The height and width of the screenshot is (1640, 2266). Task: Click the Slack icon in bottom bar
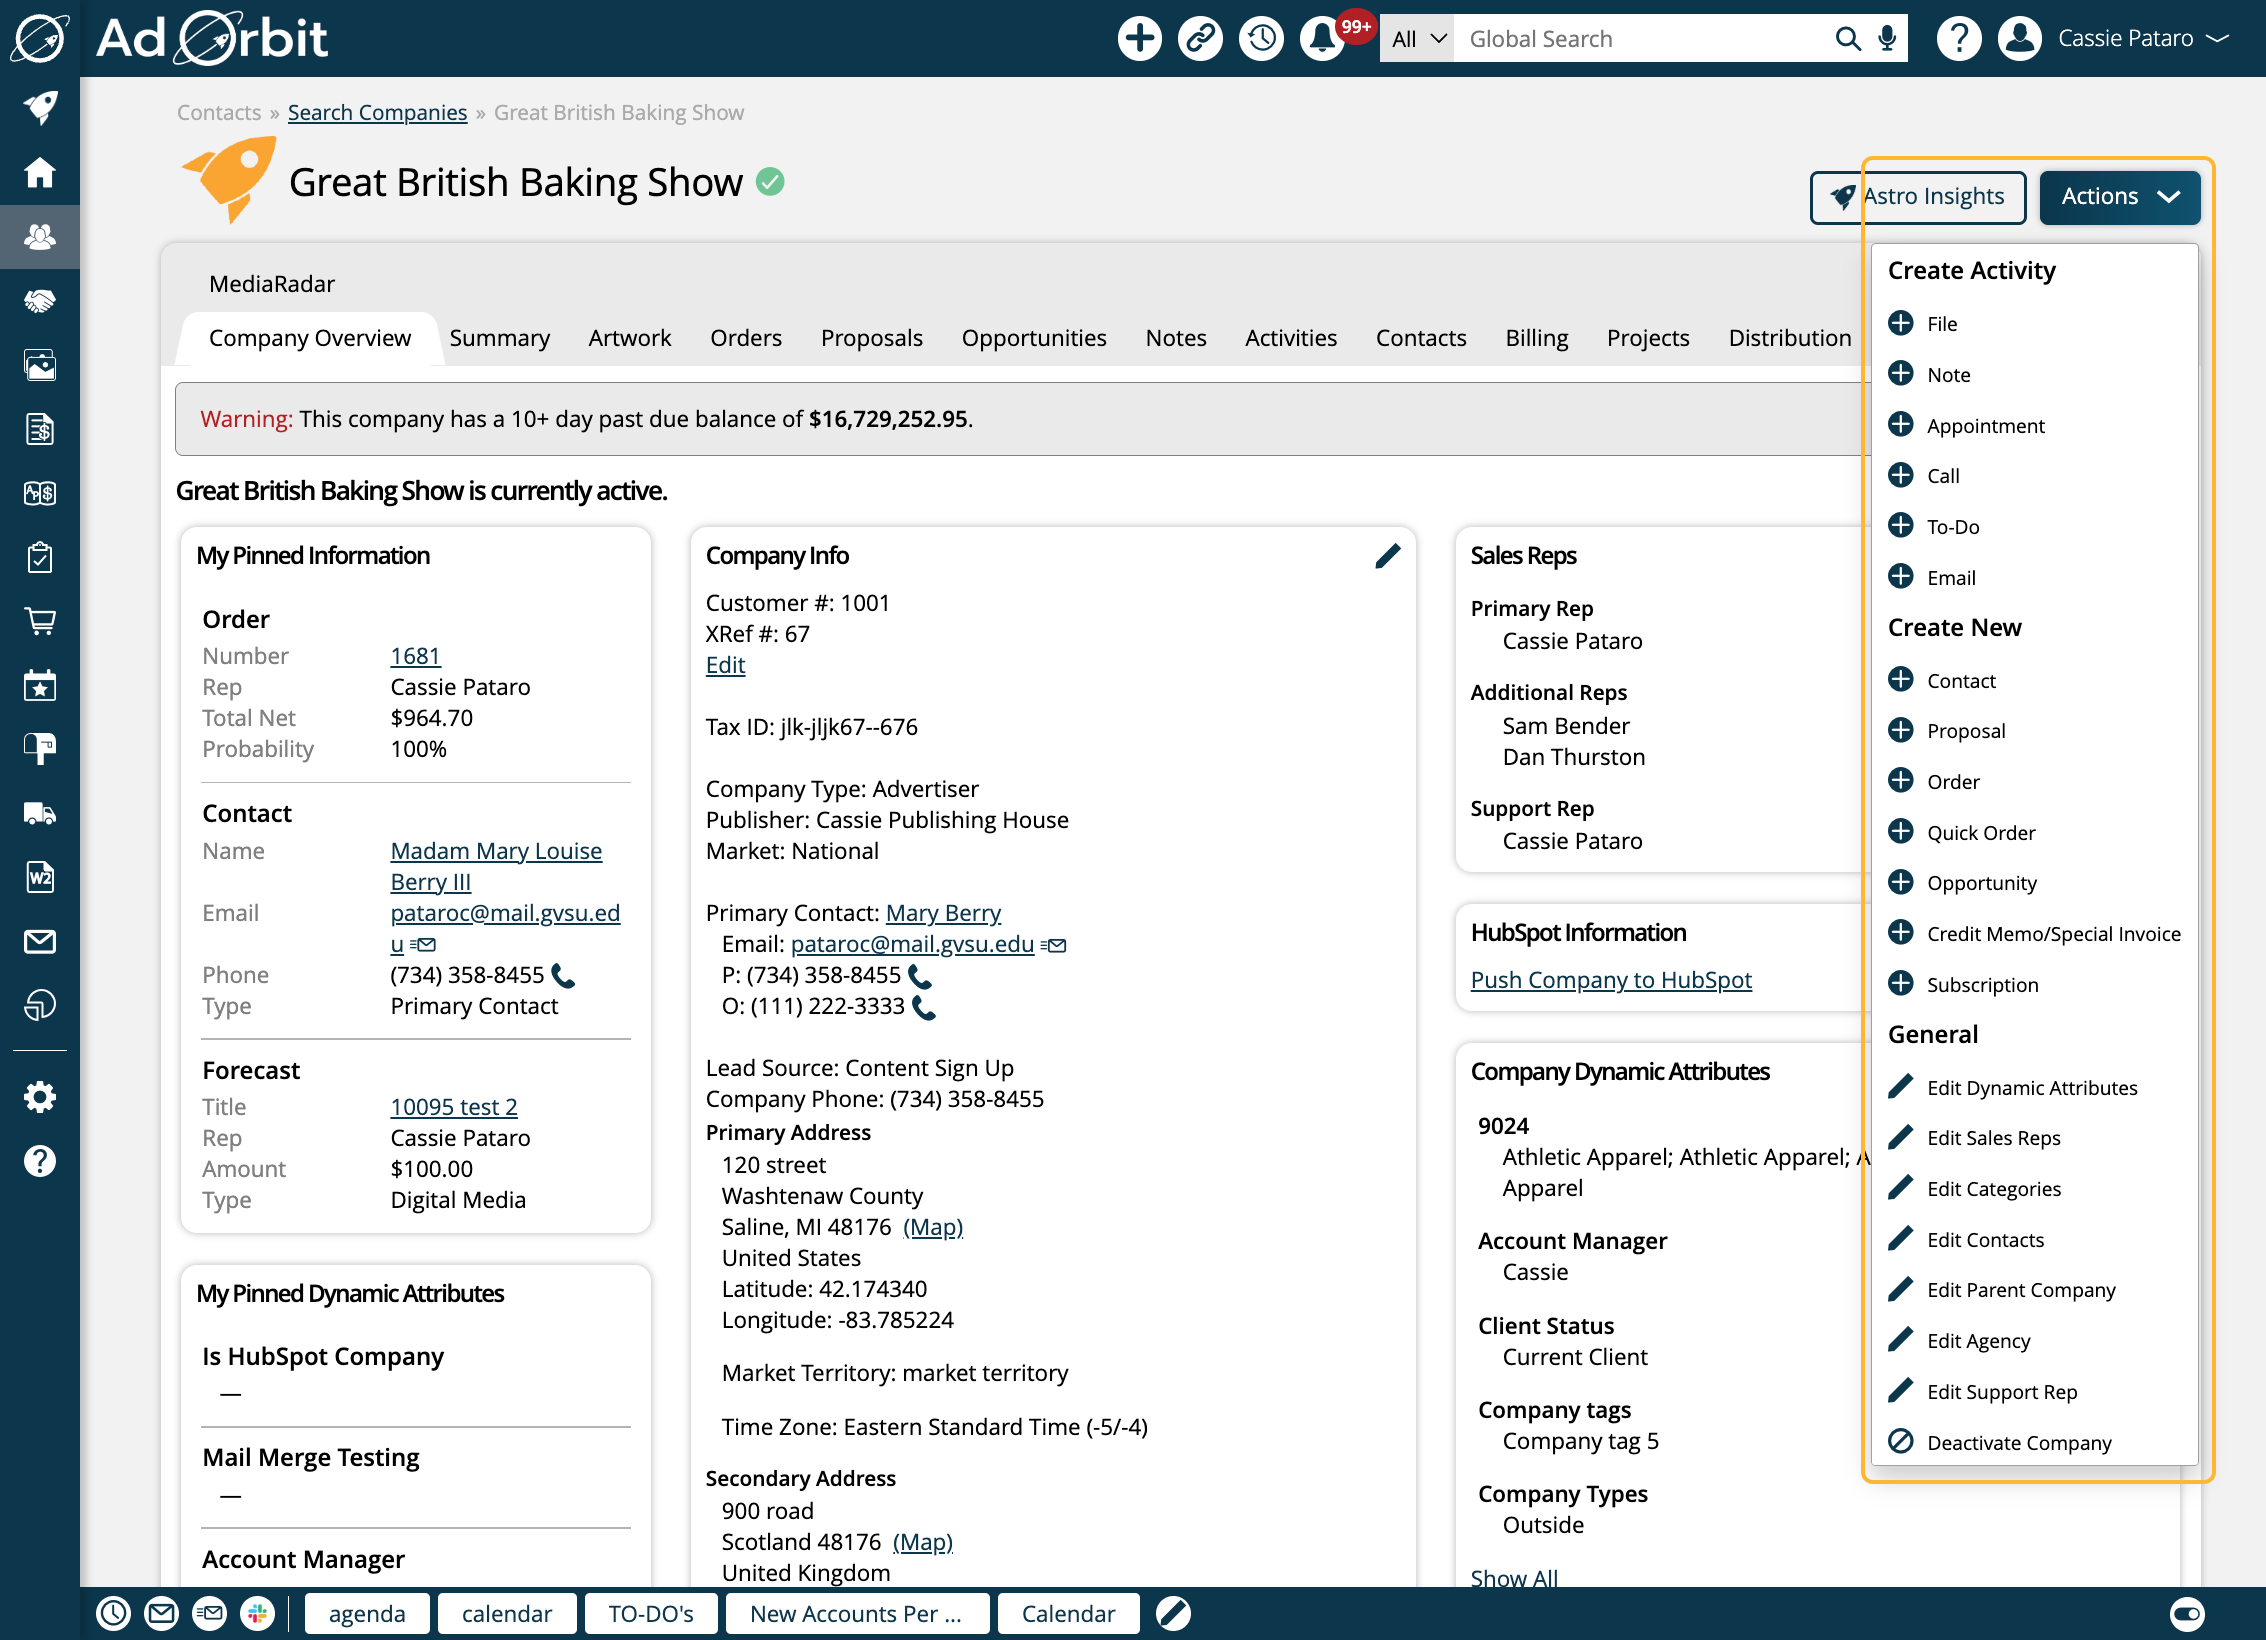point(257,1613)
